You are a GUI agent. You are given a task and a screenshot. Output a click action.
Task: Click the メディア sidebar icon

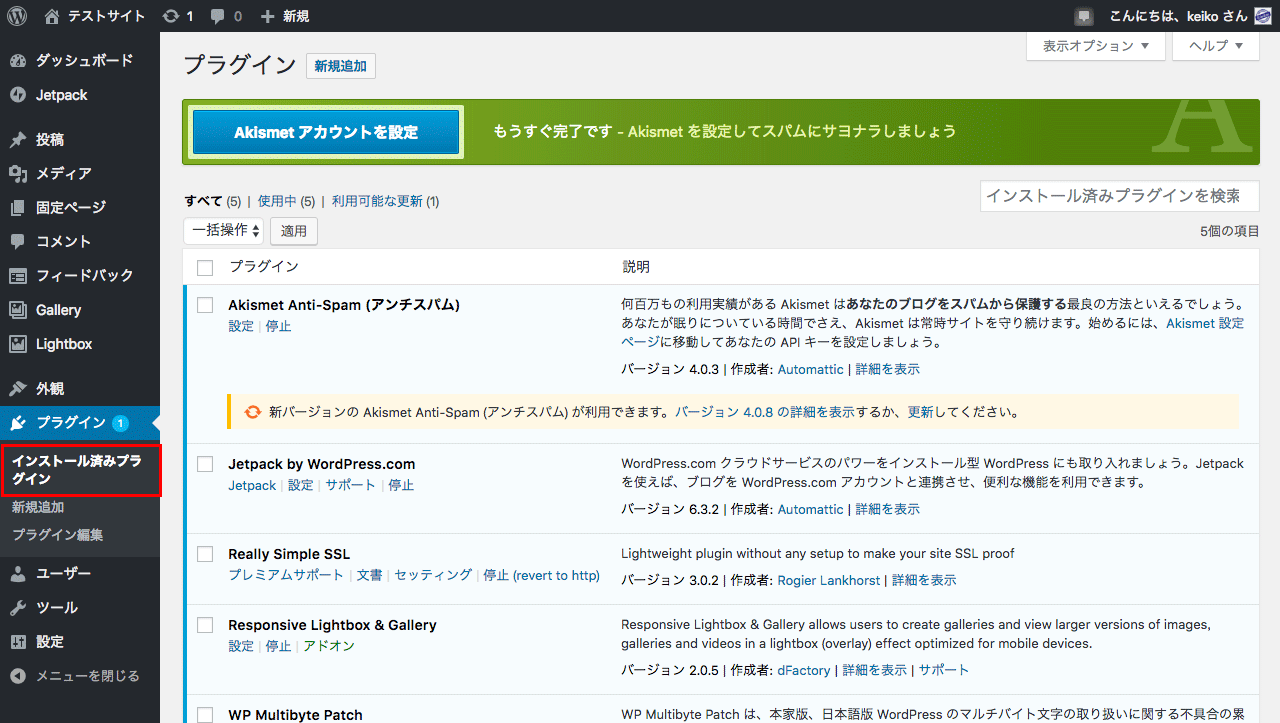click(x=18, y=174)
